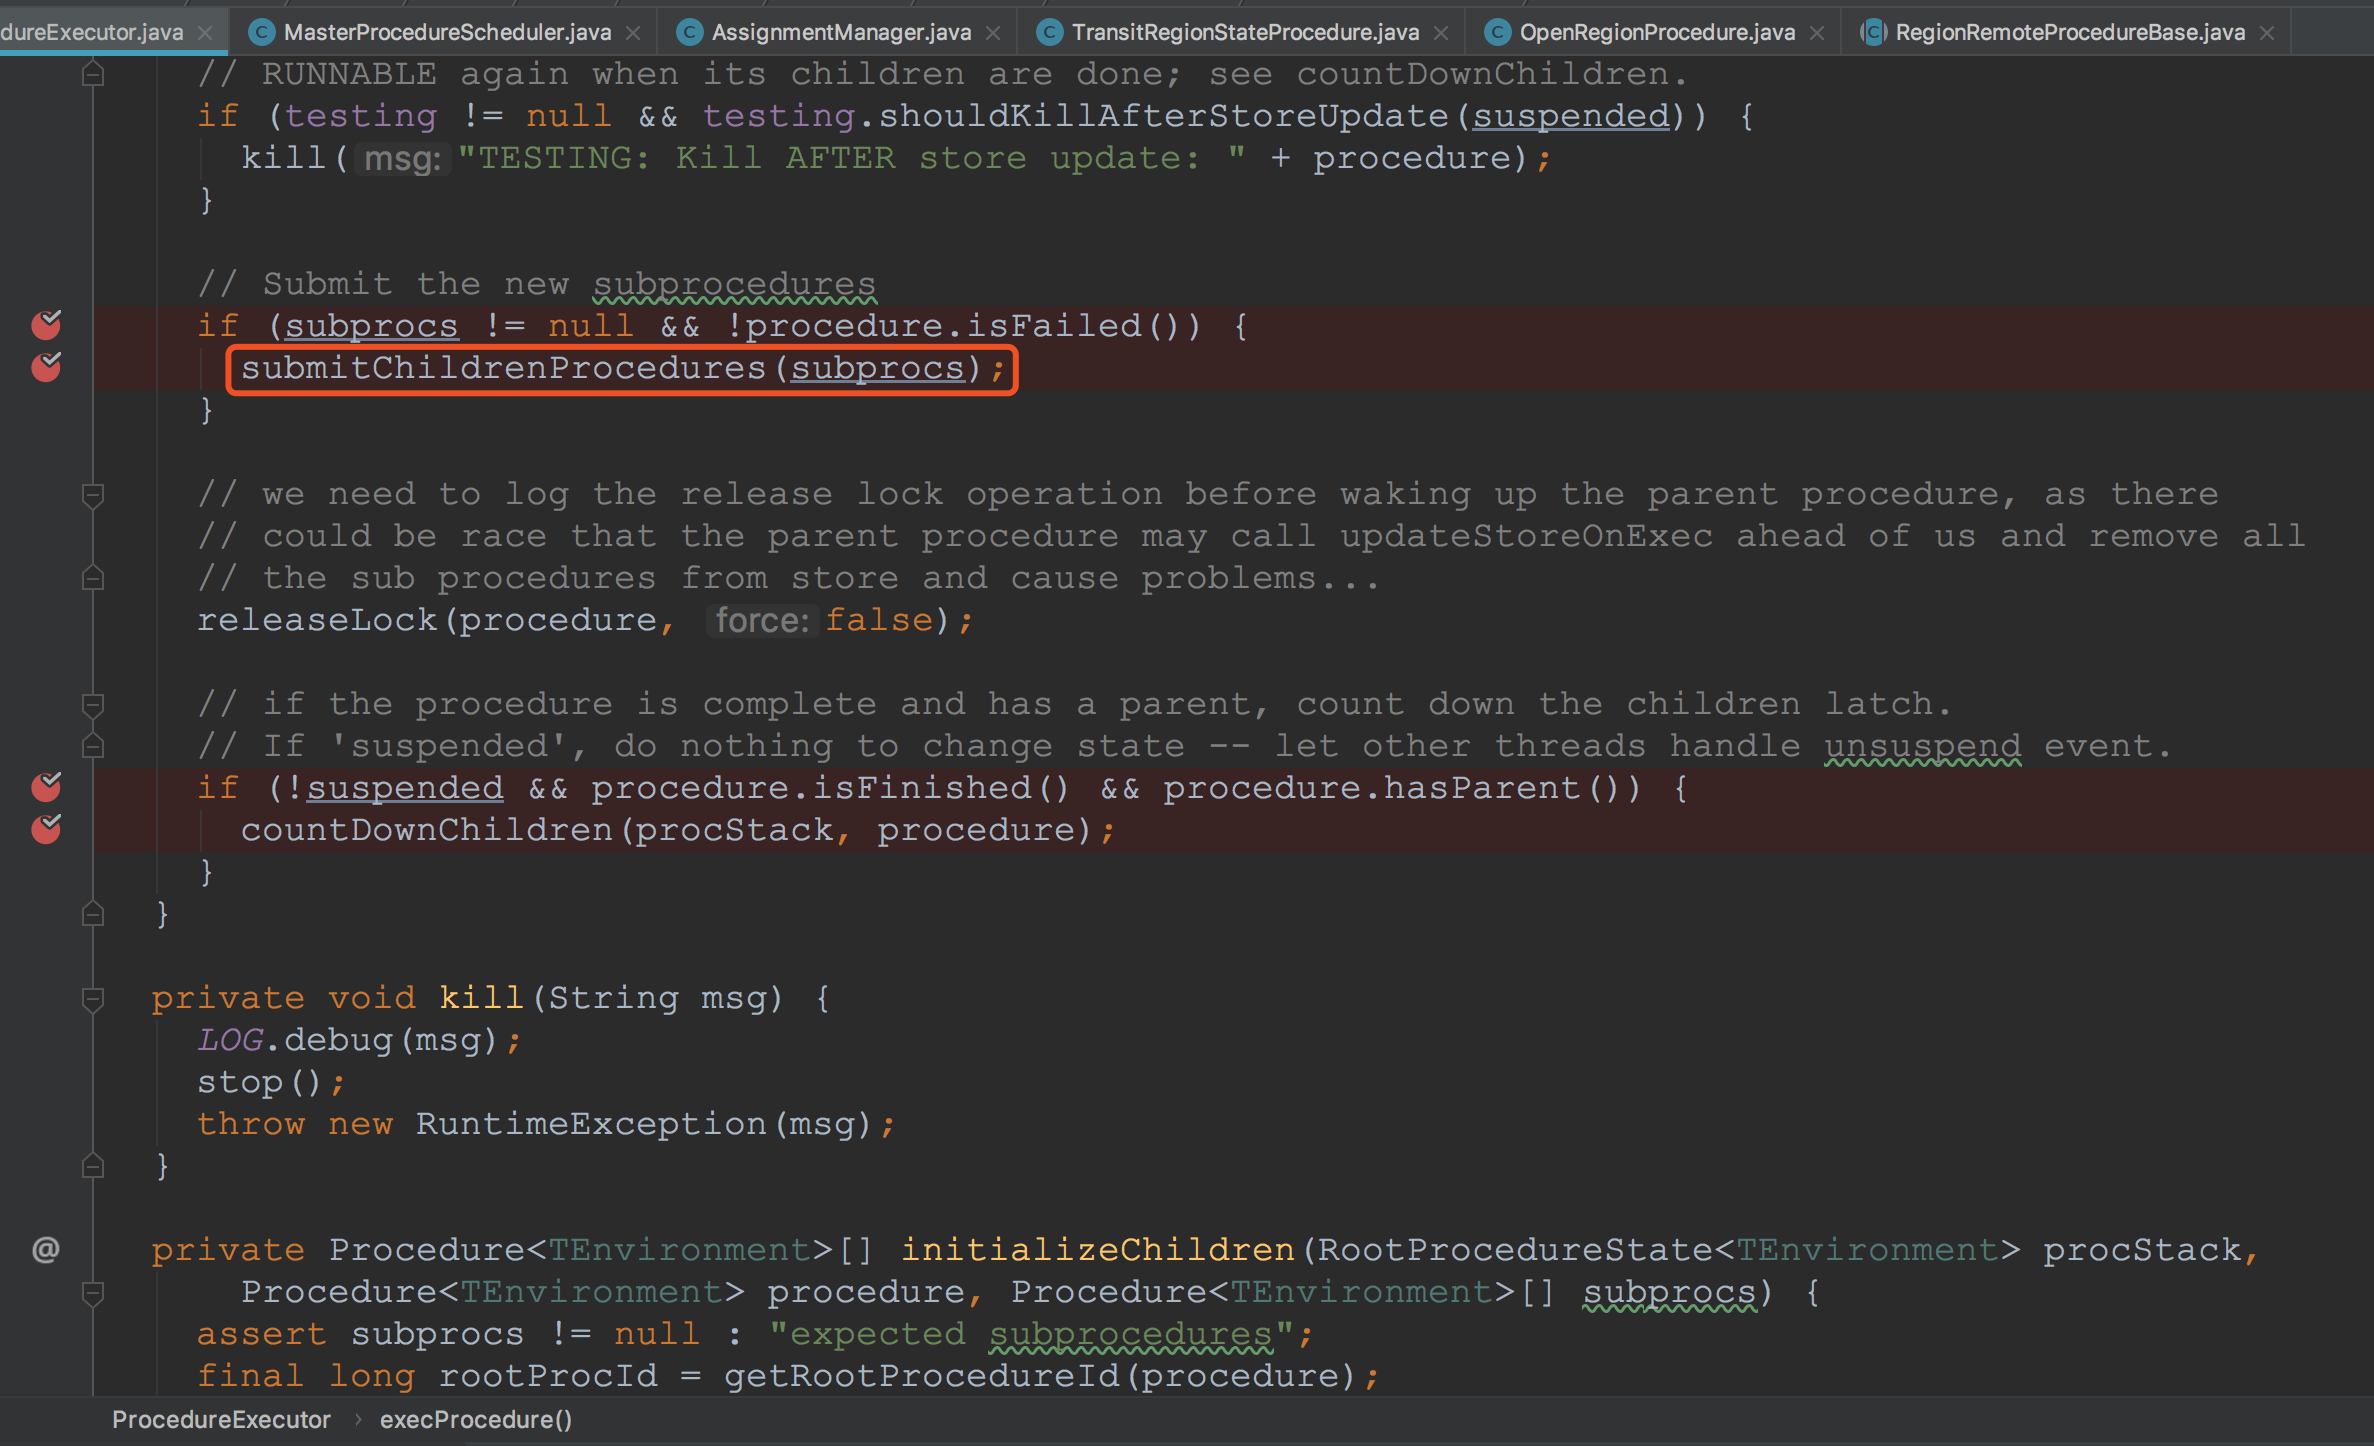The height and width of the screenshot is (1446, 2374).
Task: Fold the initializeChildren method body
Action: click(92, 1292)
